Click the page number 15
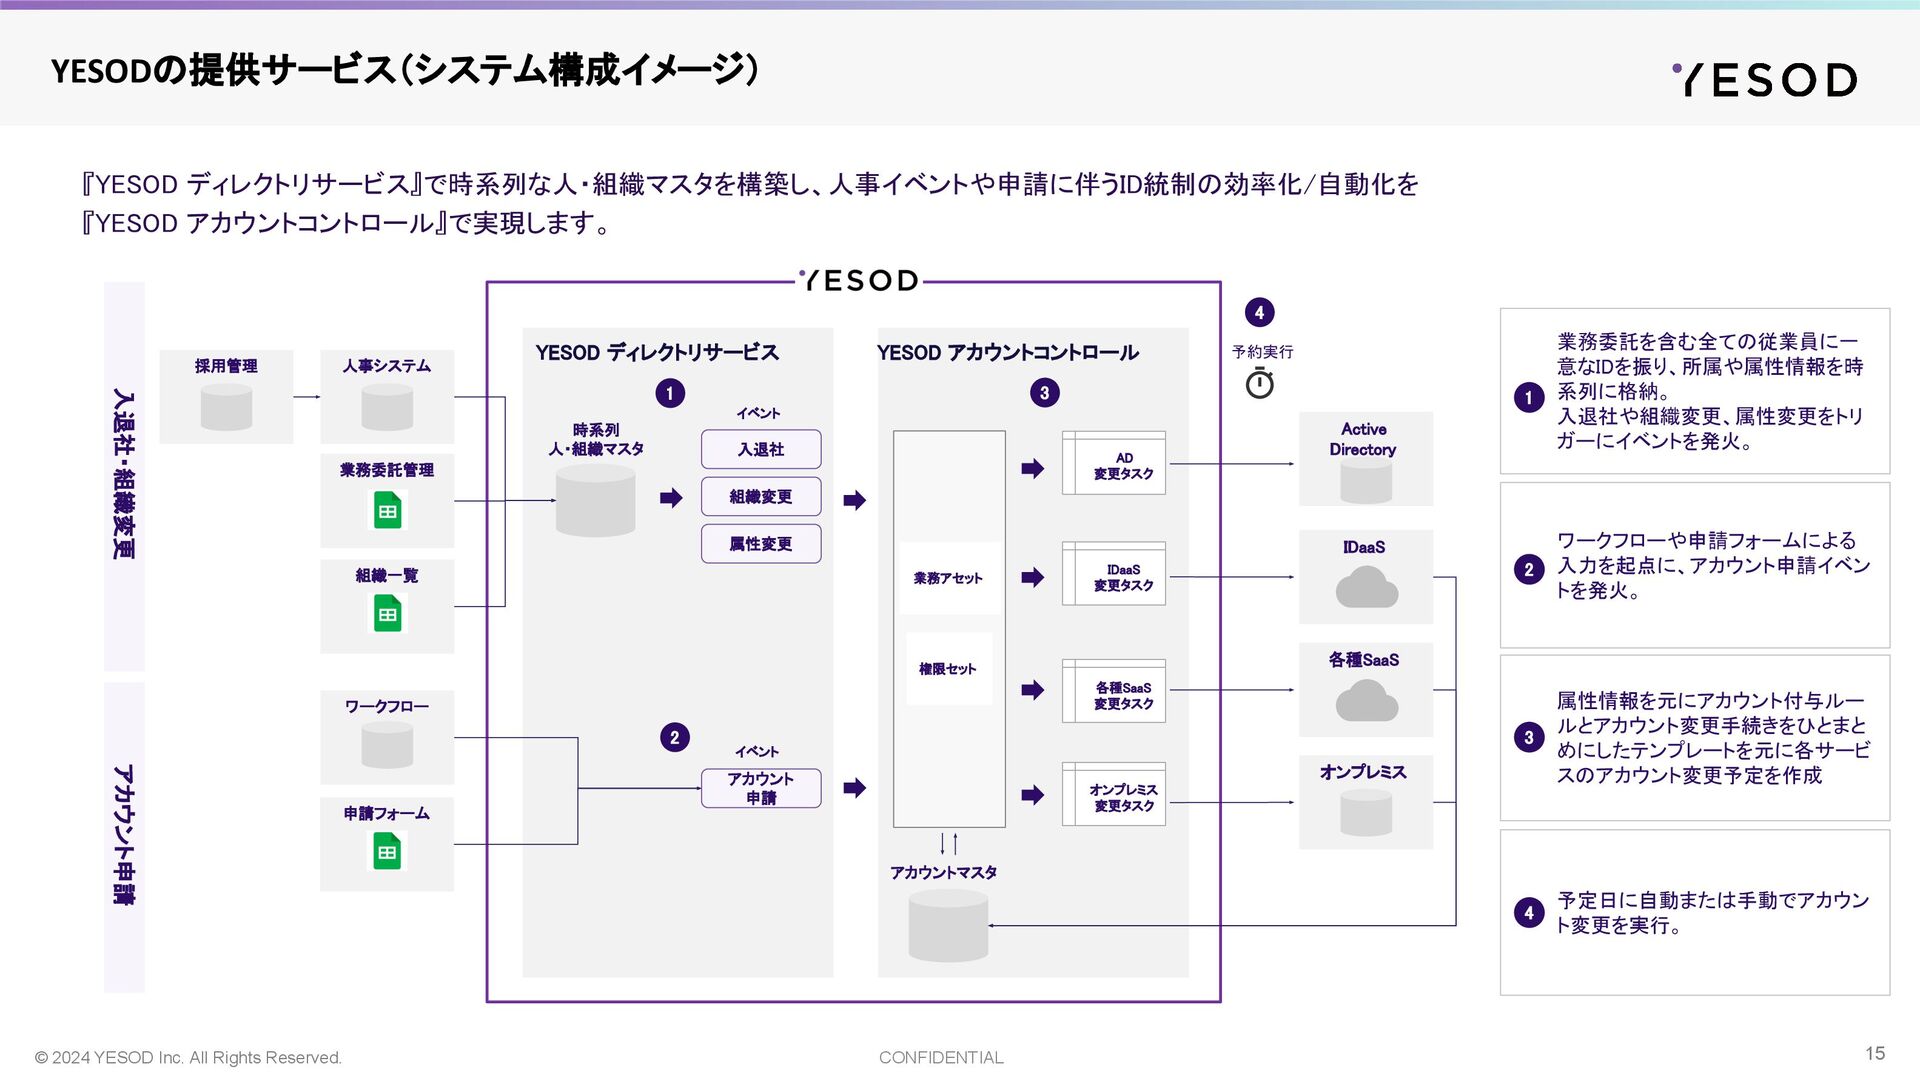This screenshot has width=1920, height=1081. point(1875,1053)
